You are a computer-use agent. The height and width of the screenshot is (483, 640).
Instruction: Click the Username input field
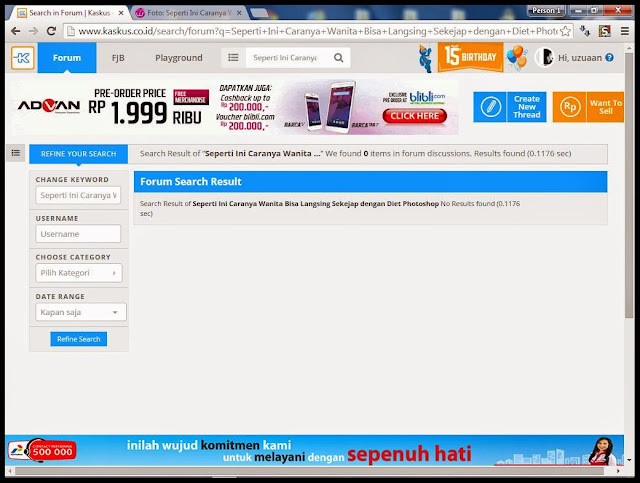pyautogui.click(x=78, y=234)
